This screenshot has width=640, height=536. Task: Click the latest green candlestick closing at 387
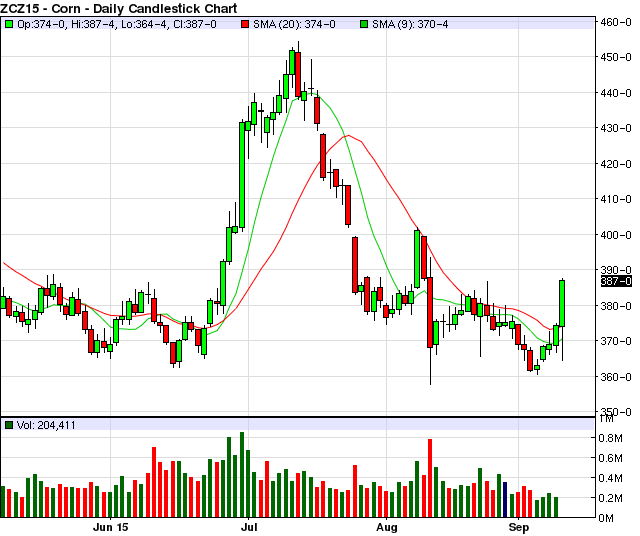(562, 303)
